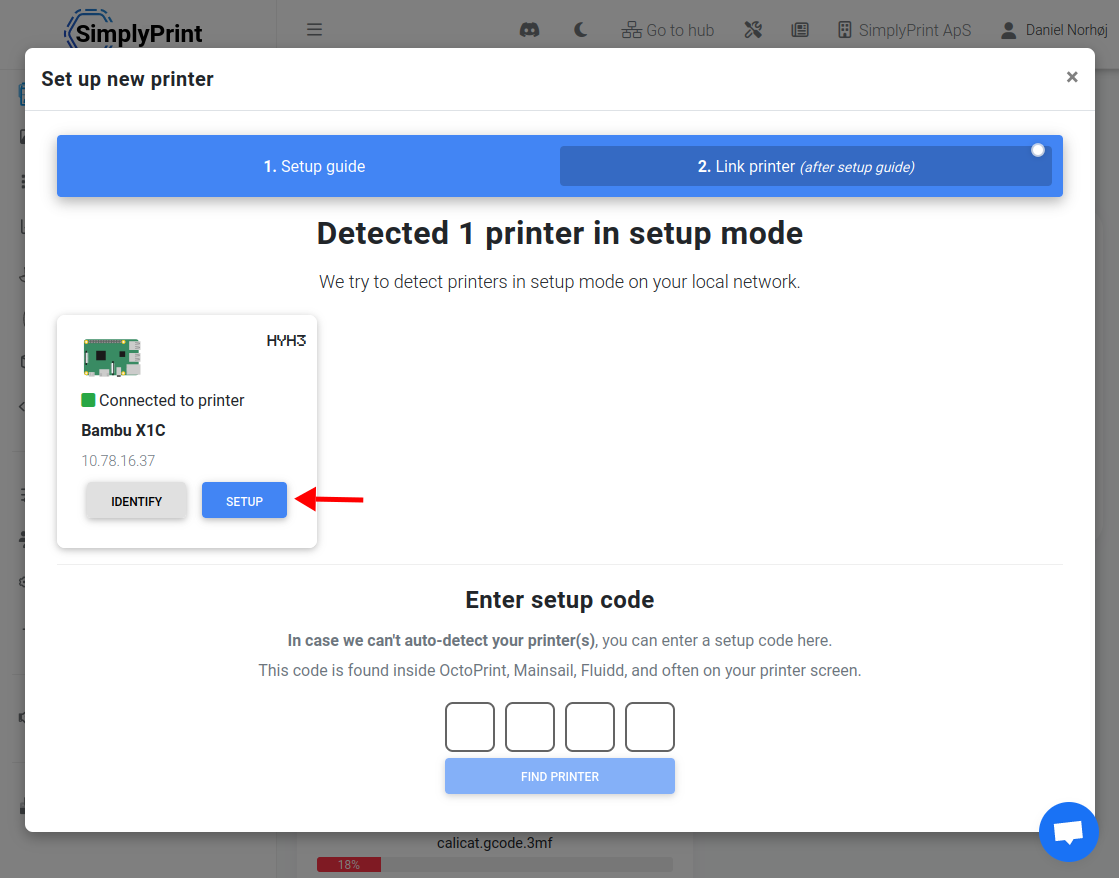Click the SimplyPrint logo
Image resolution: width=1119 pixels, height=878 pixels.
coord(133,30)
